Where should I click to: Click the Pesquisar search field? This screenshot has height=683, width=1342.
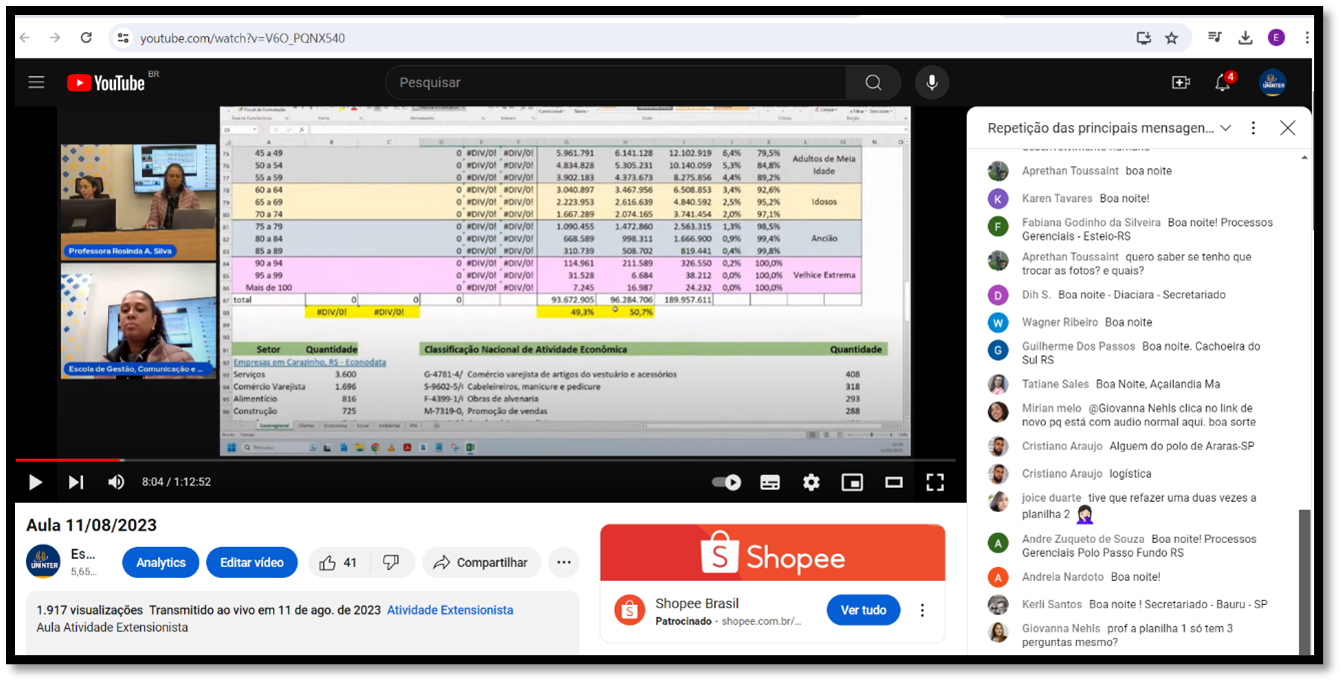[x=615, y=83]
